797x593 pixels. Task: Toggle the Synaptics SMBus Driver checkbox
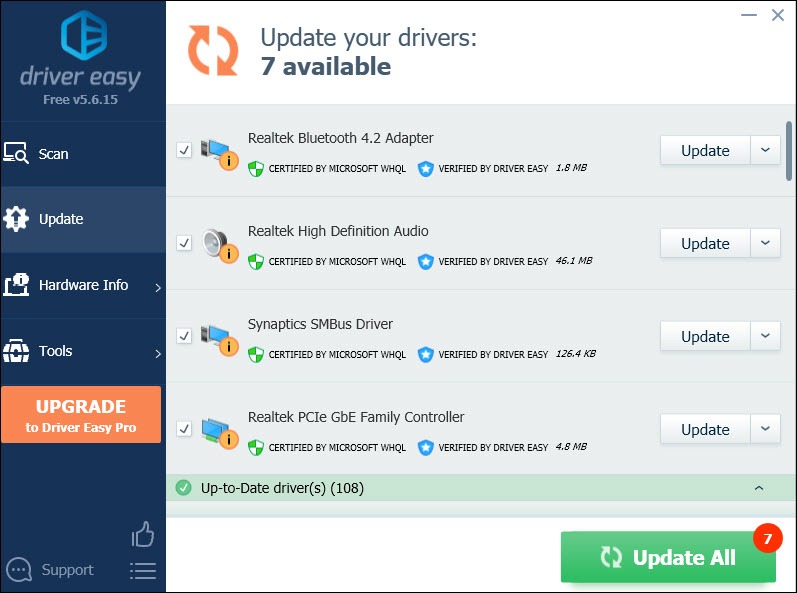(x=184, y=336)
